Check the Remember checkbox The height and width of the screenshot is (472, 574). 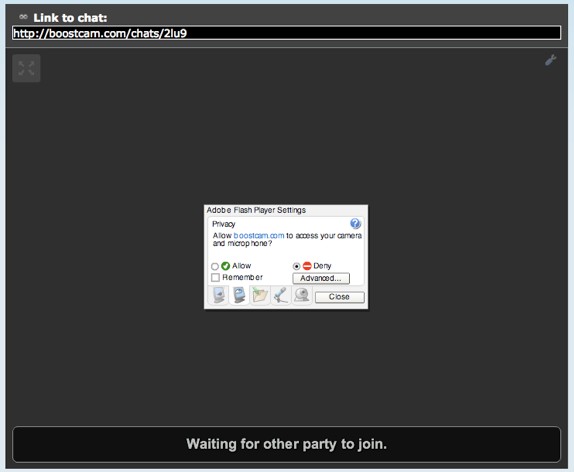tap(215, 278)
